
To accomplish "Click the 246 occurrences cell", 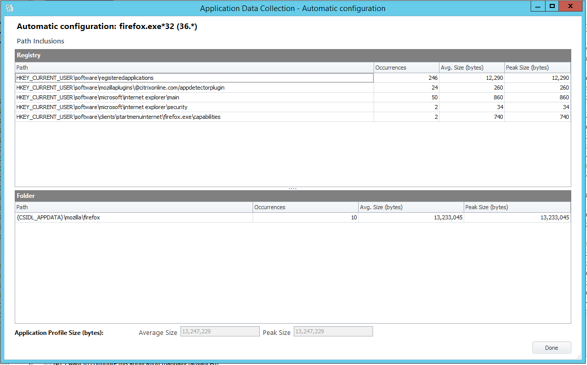I will (406, 78).
